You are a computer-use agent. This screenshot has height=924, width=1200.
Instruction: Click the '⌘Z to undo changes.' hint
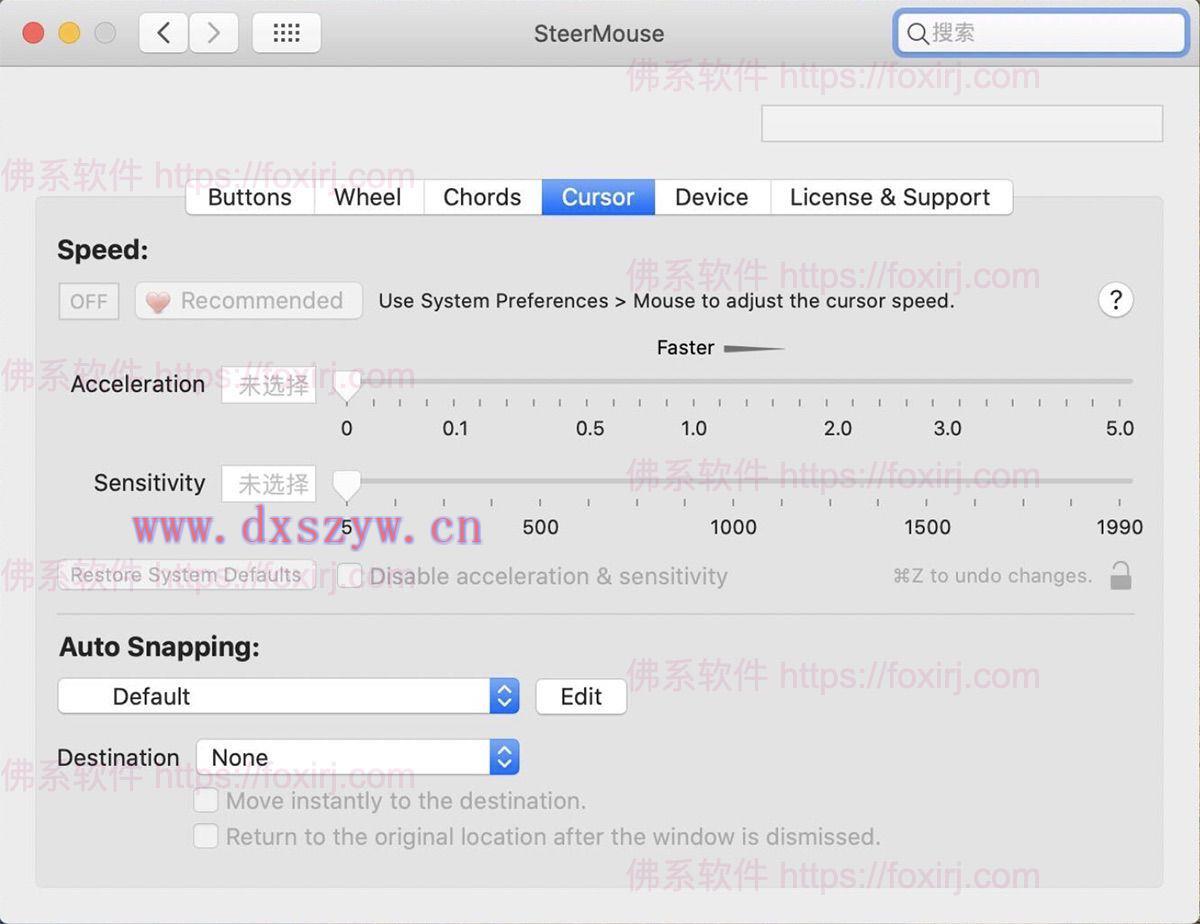click(992, 576)
